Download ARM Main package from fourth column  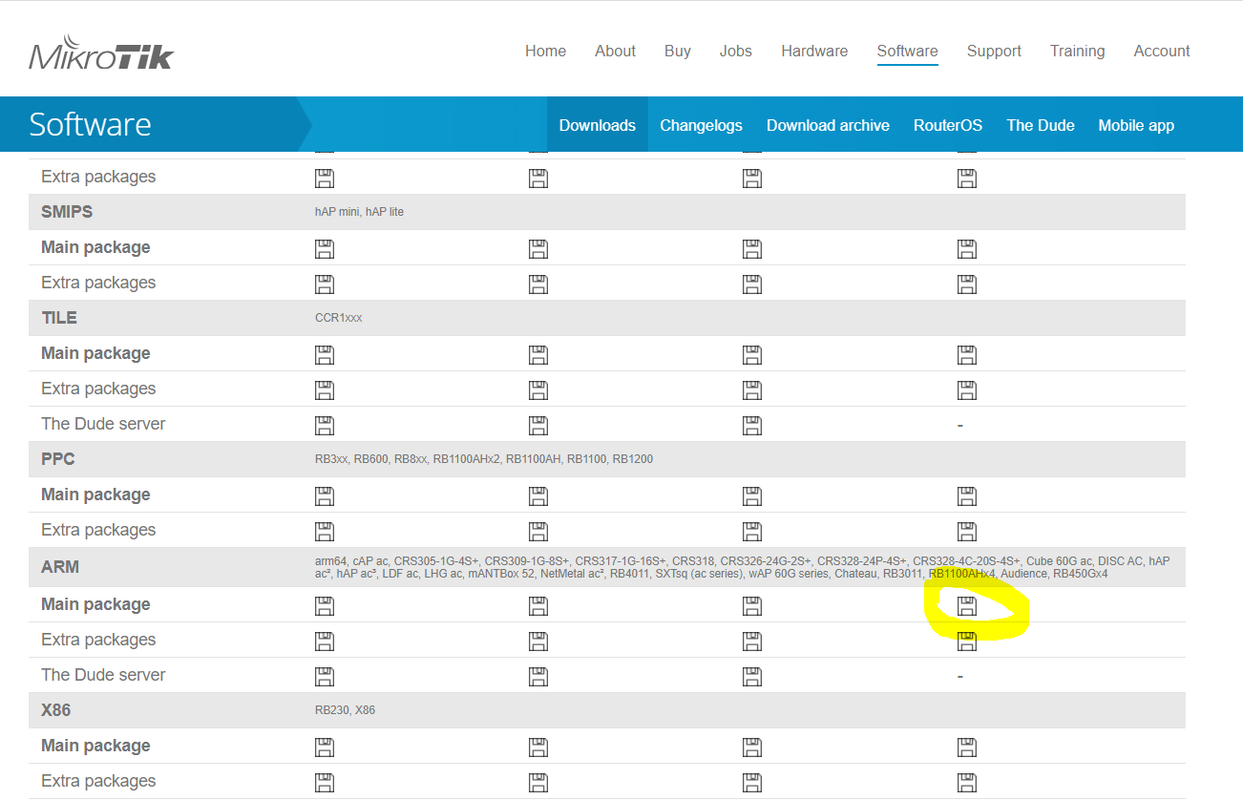click(x=966, y=605)
